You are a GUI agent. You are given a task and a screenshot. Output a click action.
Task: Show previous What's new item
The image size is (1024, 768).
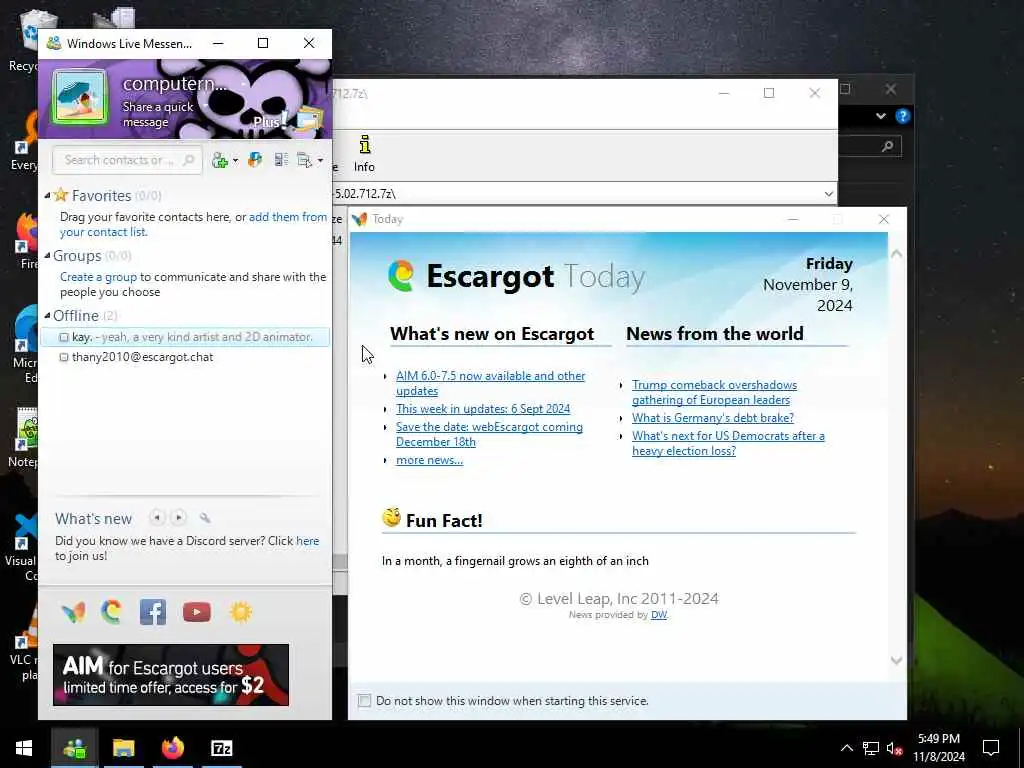pos(157,518)
